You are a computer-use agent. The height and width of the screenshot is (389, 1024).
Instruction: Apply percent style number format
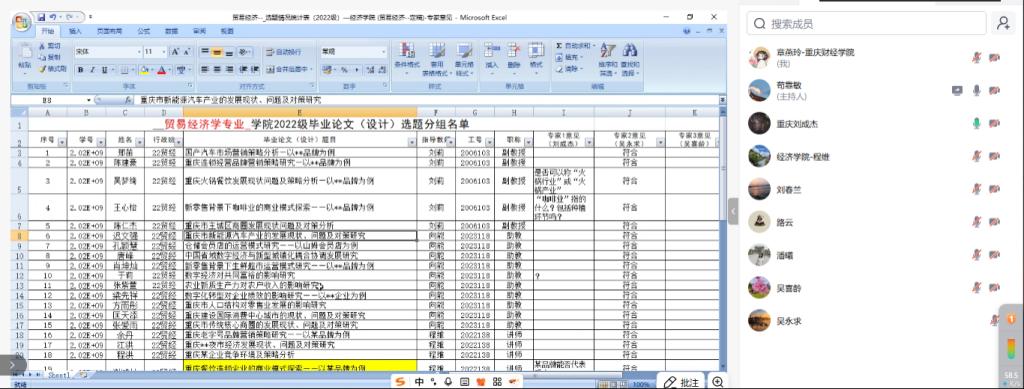tap(345, 70)
